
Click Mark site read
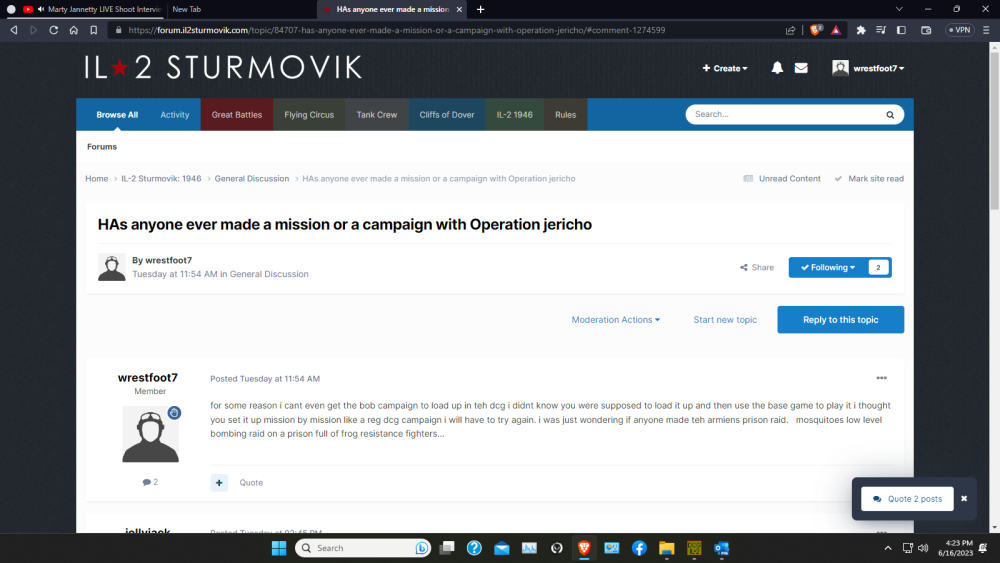[x=869, y=179]
